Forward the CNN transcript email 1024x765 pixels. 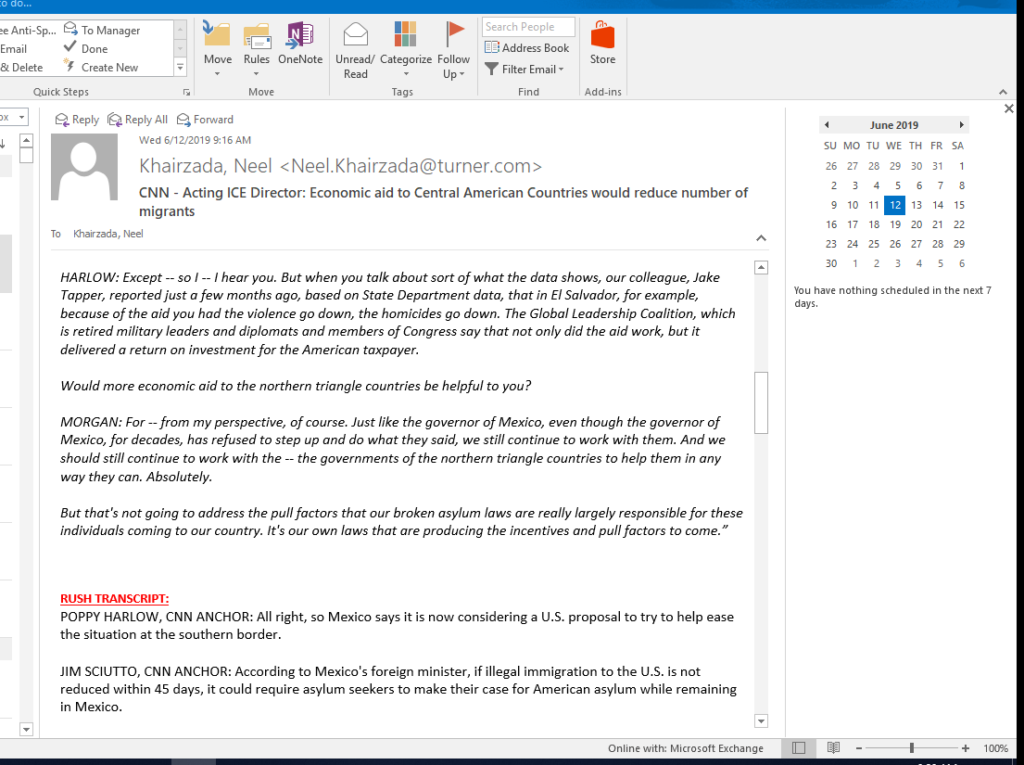pyautogui.click(x=205, y=120)
